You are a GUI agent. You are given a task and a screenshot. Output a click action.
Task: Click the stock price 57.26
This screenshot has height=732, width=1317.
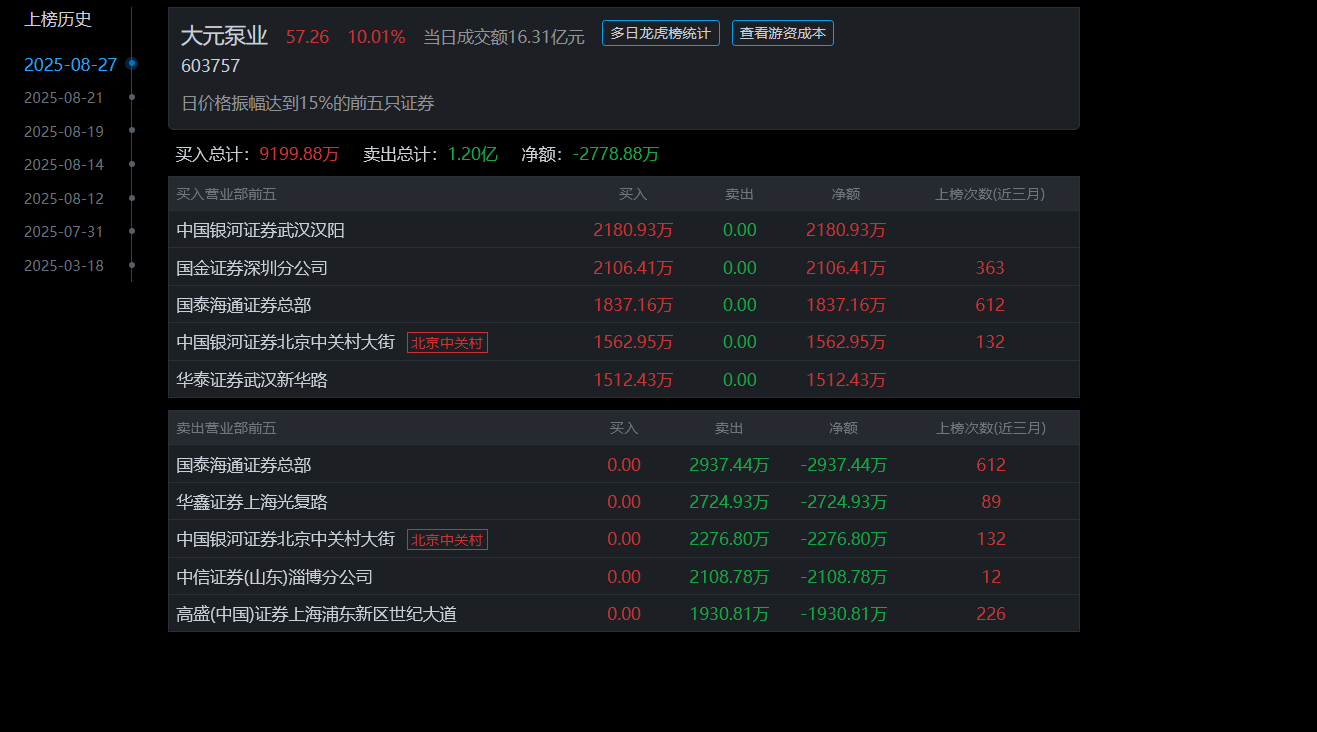(307, 37)
